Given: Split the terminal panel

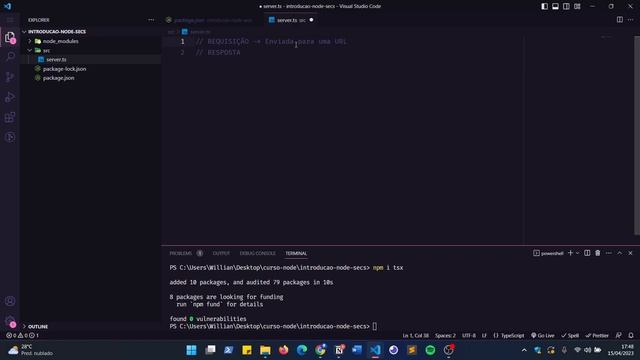Looking at the screenshot, I should 587,253.
